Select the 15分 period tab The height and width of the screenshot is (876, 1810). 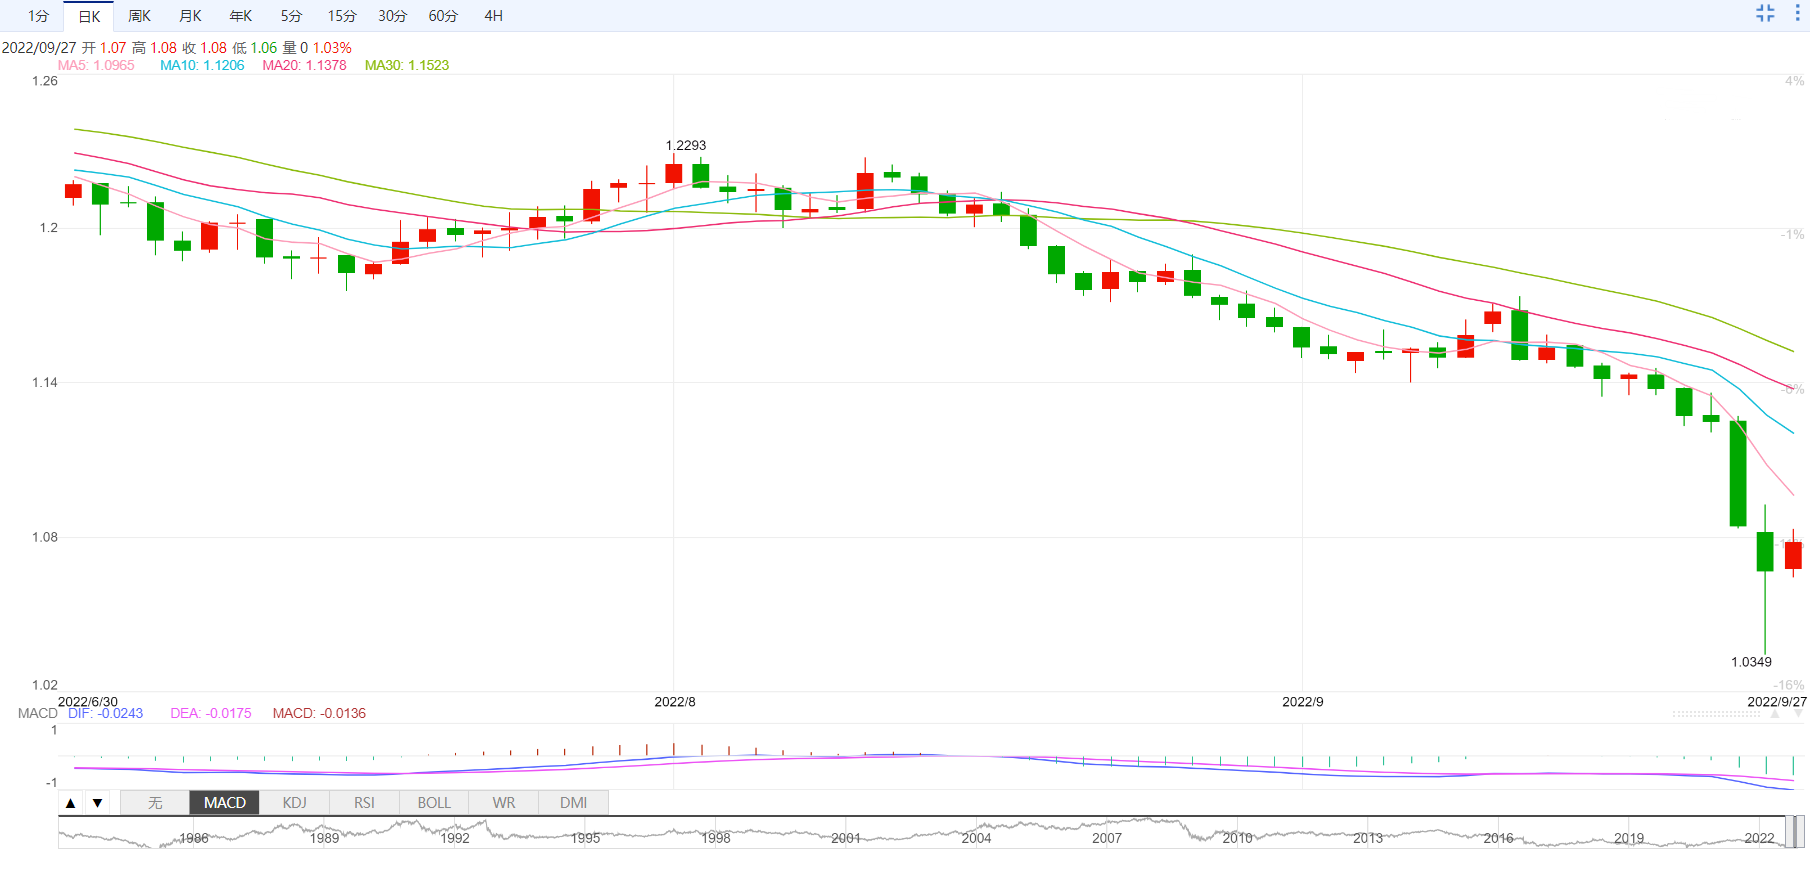[x=342, y=16]
